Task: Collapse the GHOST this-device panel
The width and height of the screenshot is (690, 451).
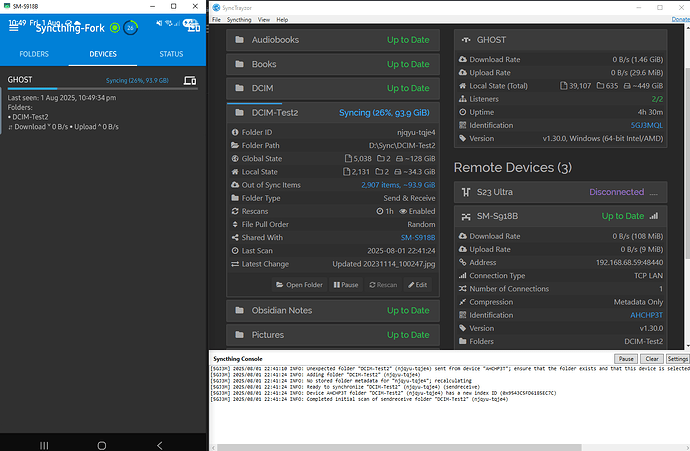Action: click(560, 40)
